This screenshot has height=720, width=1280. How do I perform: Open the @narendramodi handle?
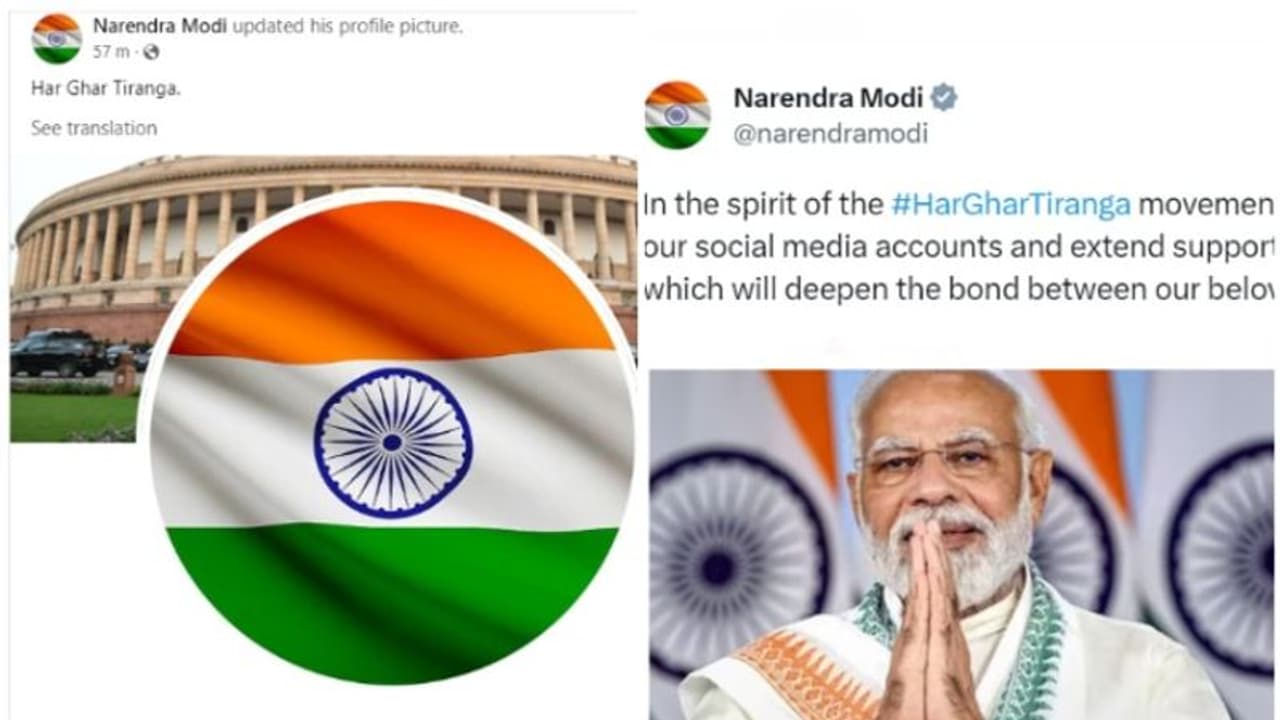(831, 134)
